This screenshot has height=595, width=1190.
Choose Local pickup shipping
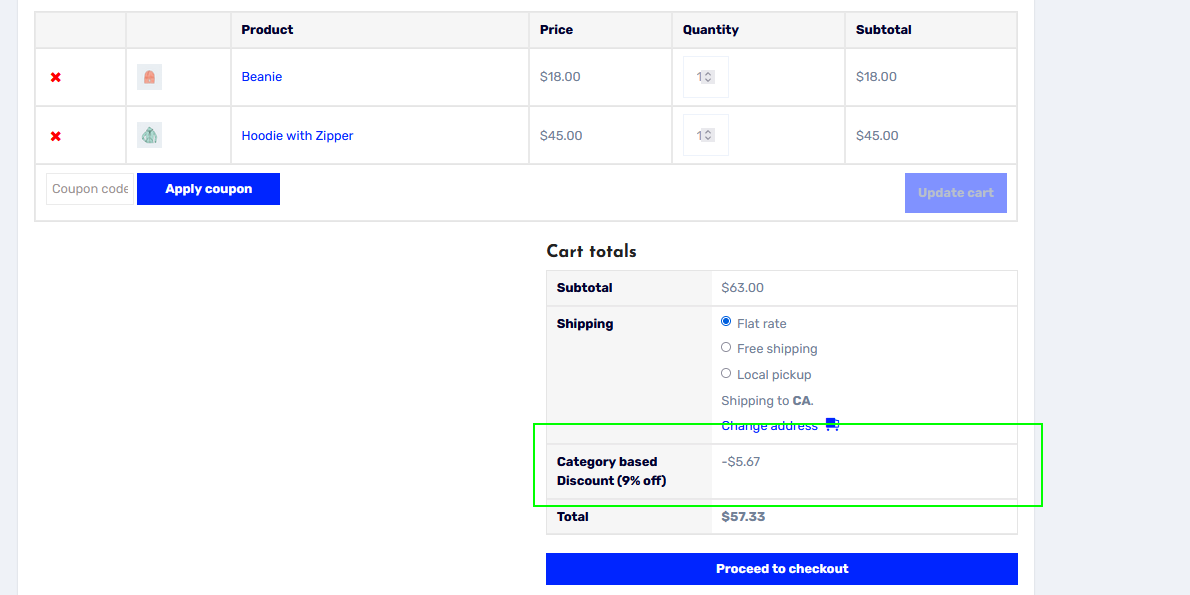(x=725, y=373)
